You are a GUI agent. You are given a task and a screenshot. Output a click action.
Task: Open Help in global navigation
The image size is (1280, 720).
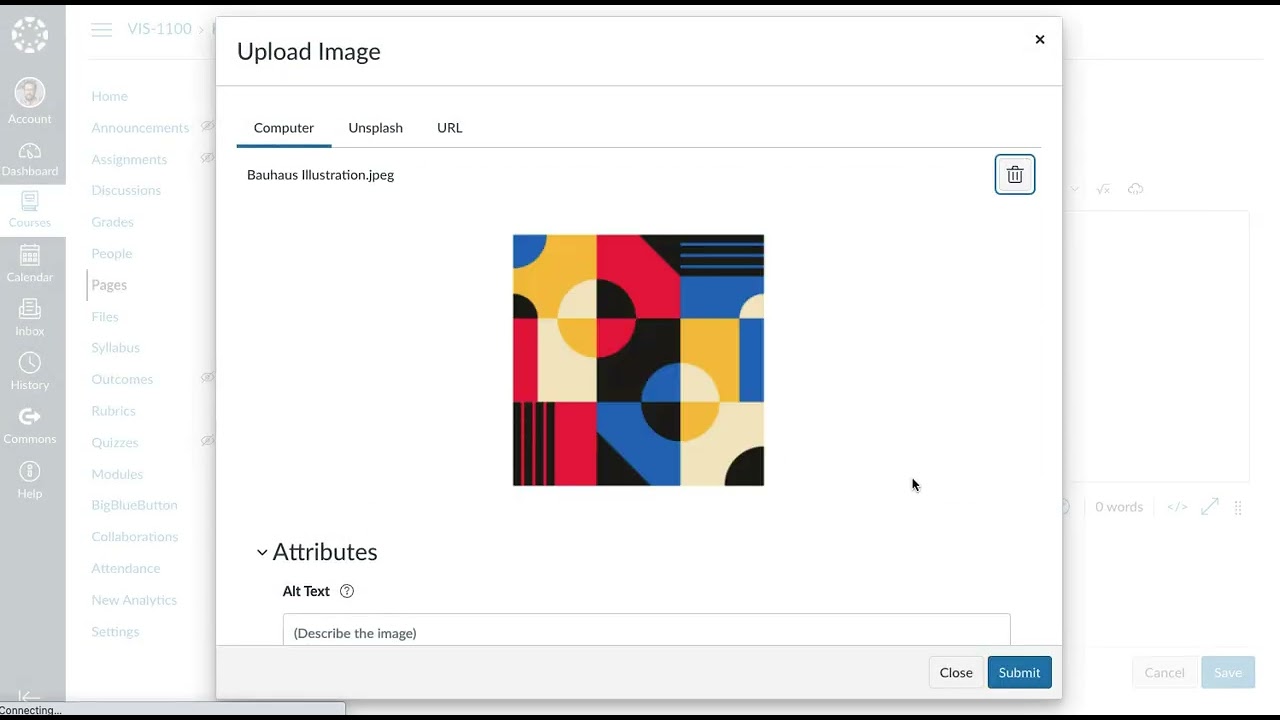click(30, 481)
